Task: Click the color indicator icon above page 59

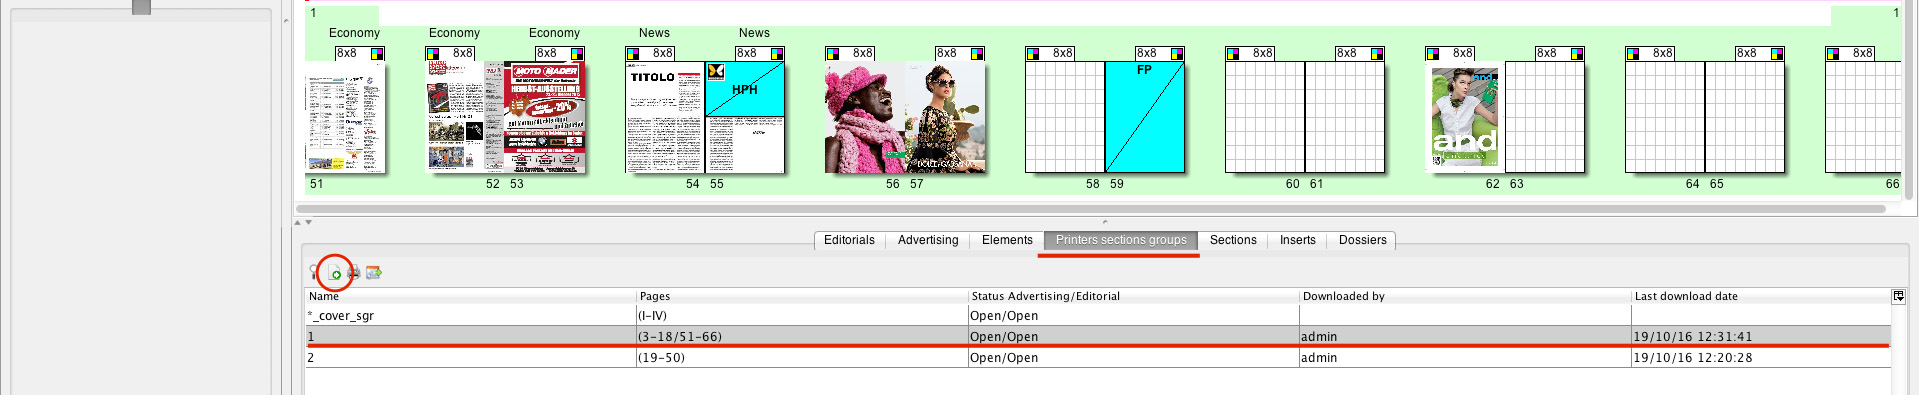Action: point(1177,53)
